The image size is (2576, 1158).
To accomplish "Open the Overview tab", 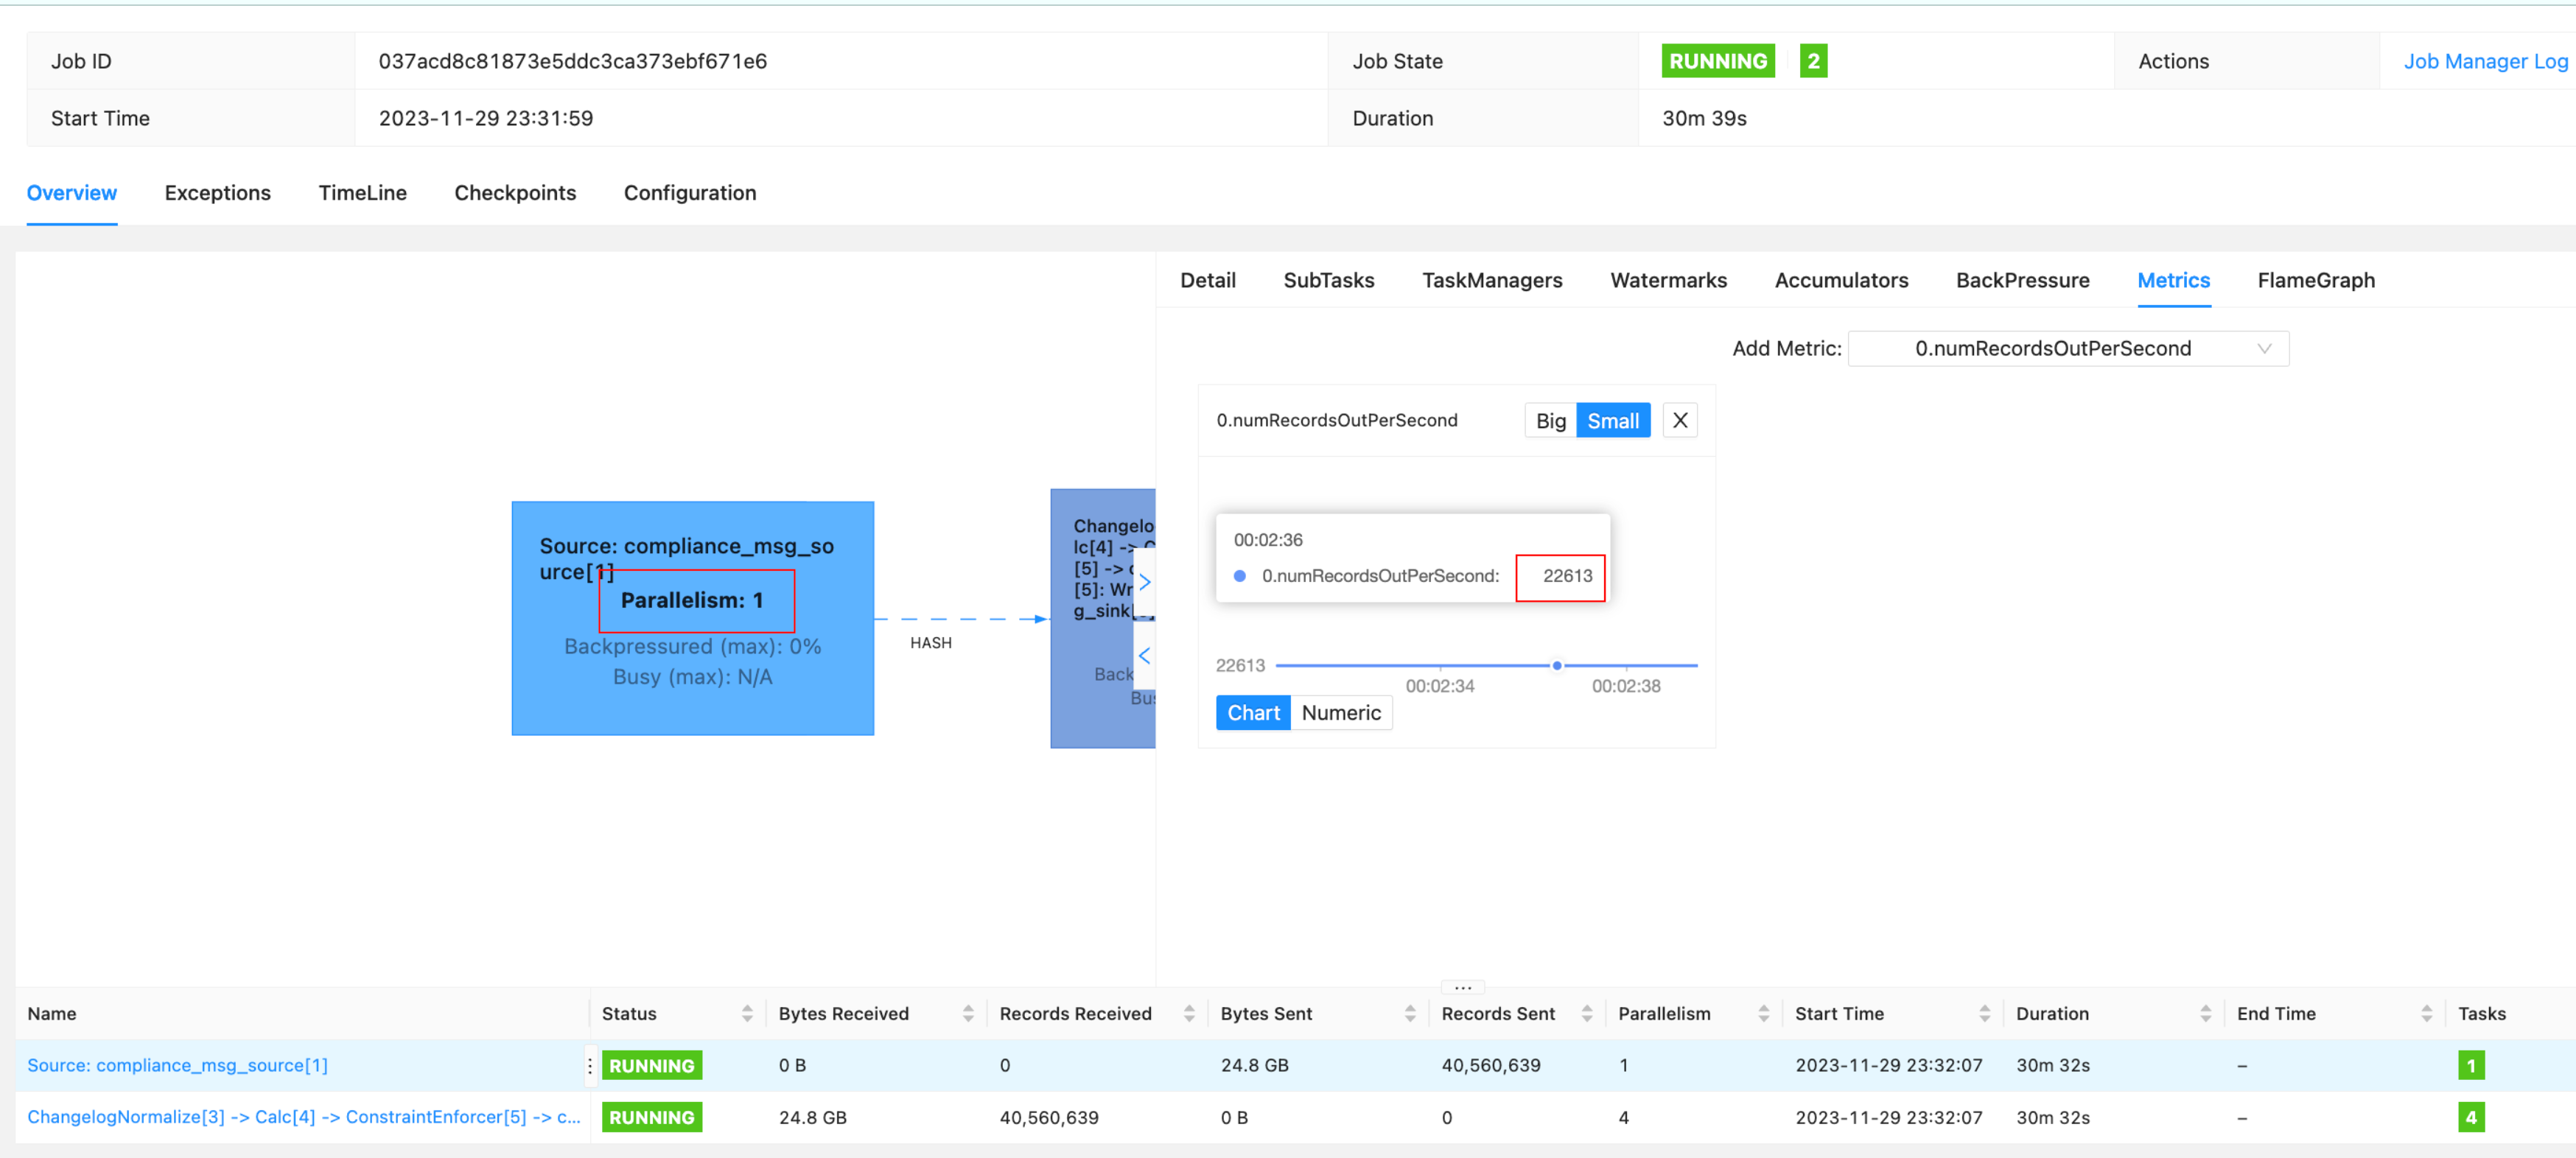I will coord(71,193).
